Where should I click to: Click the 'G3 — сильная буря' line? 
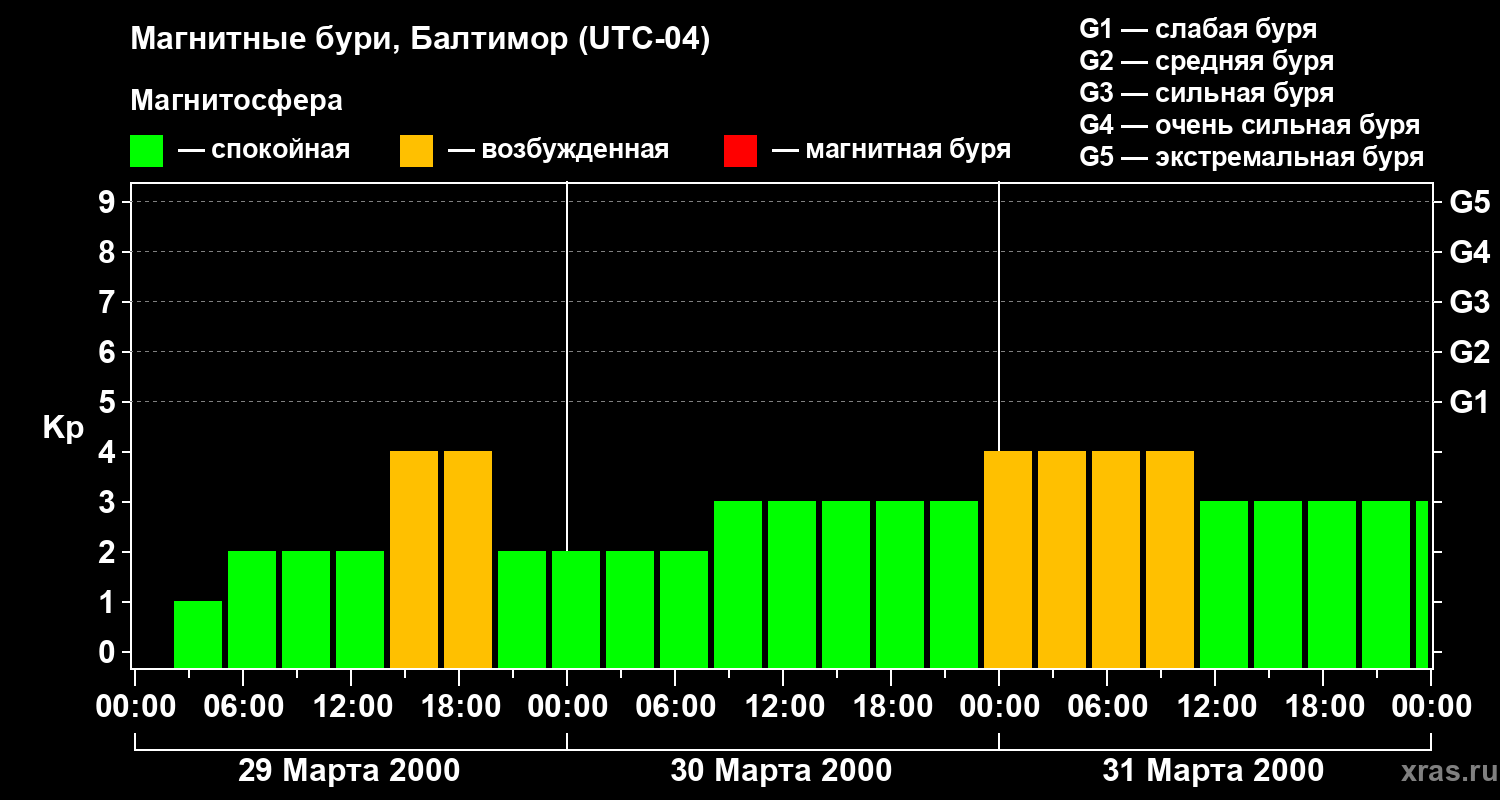pyautogui.click(x=1206, y=93)
